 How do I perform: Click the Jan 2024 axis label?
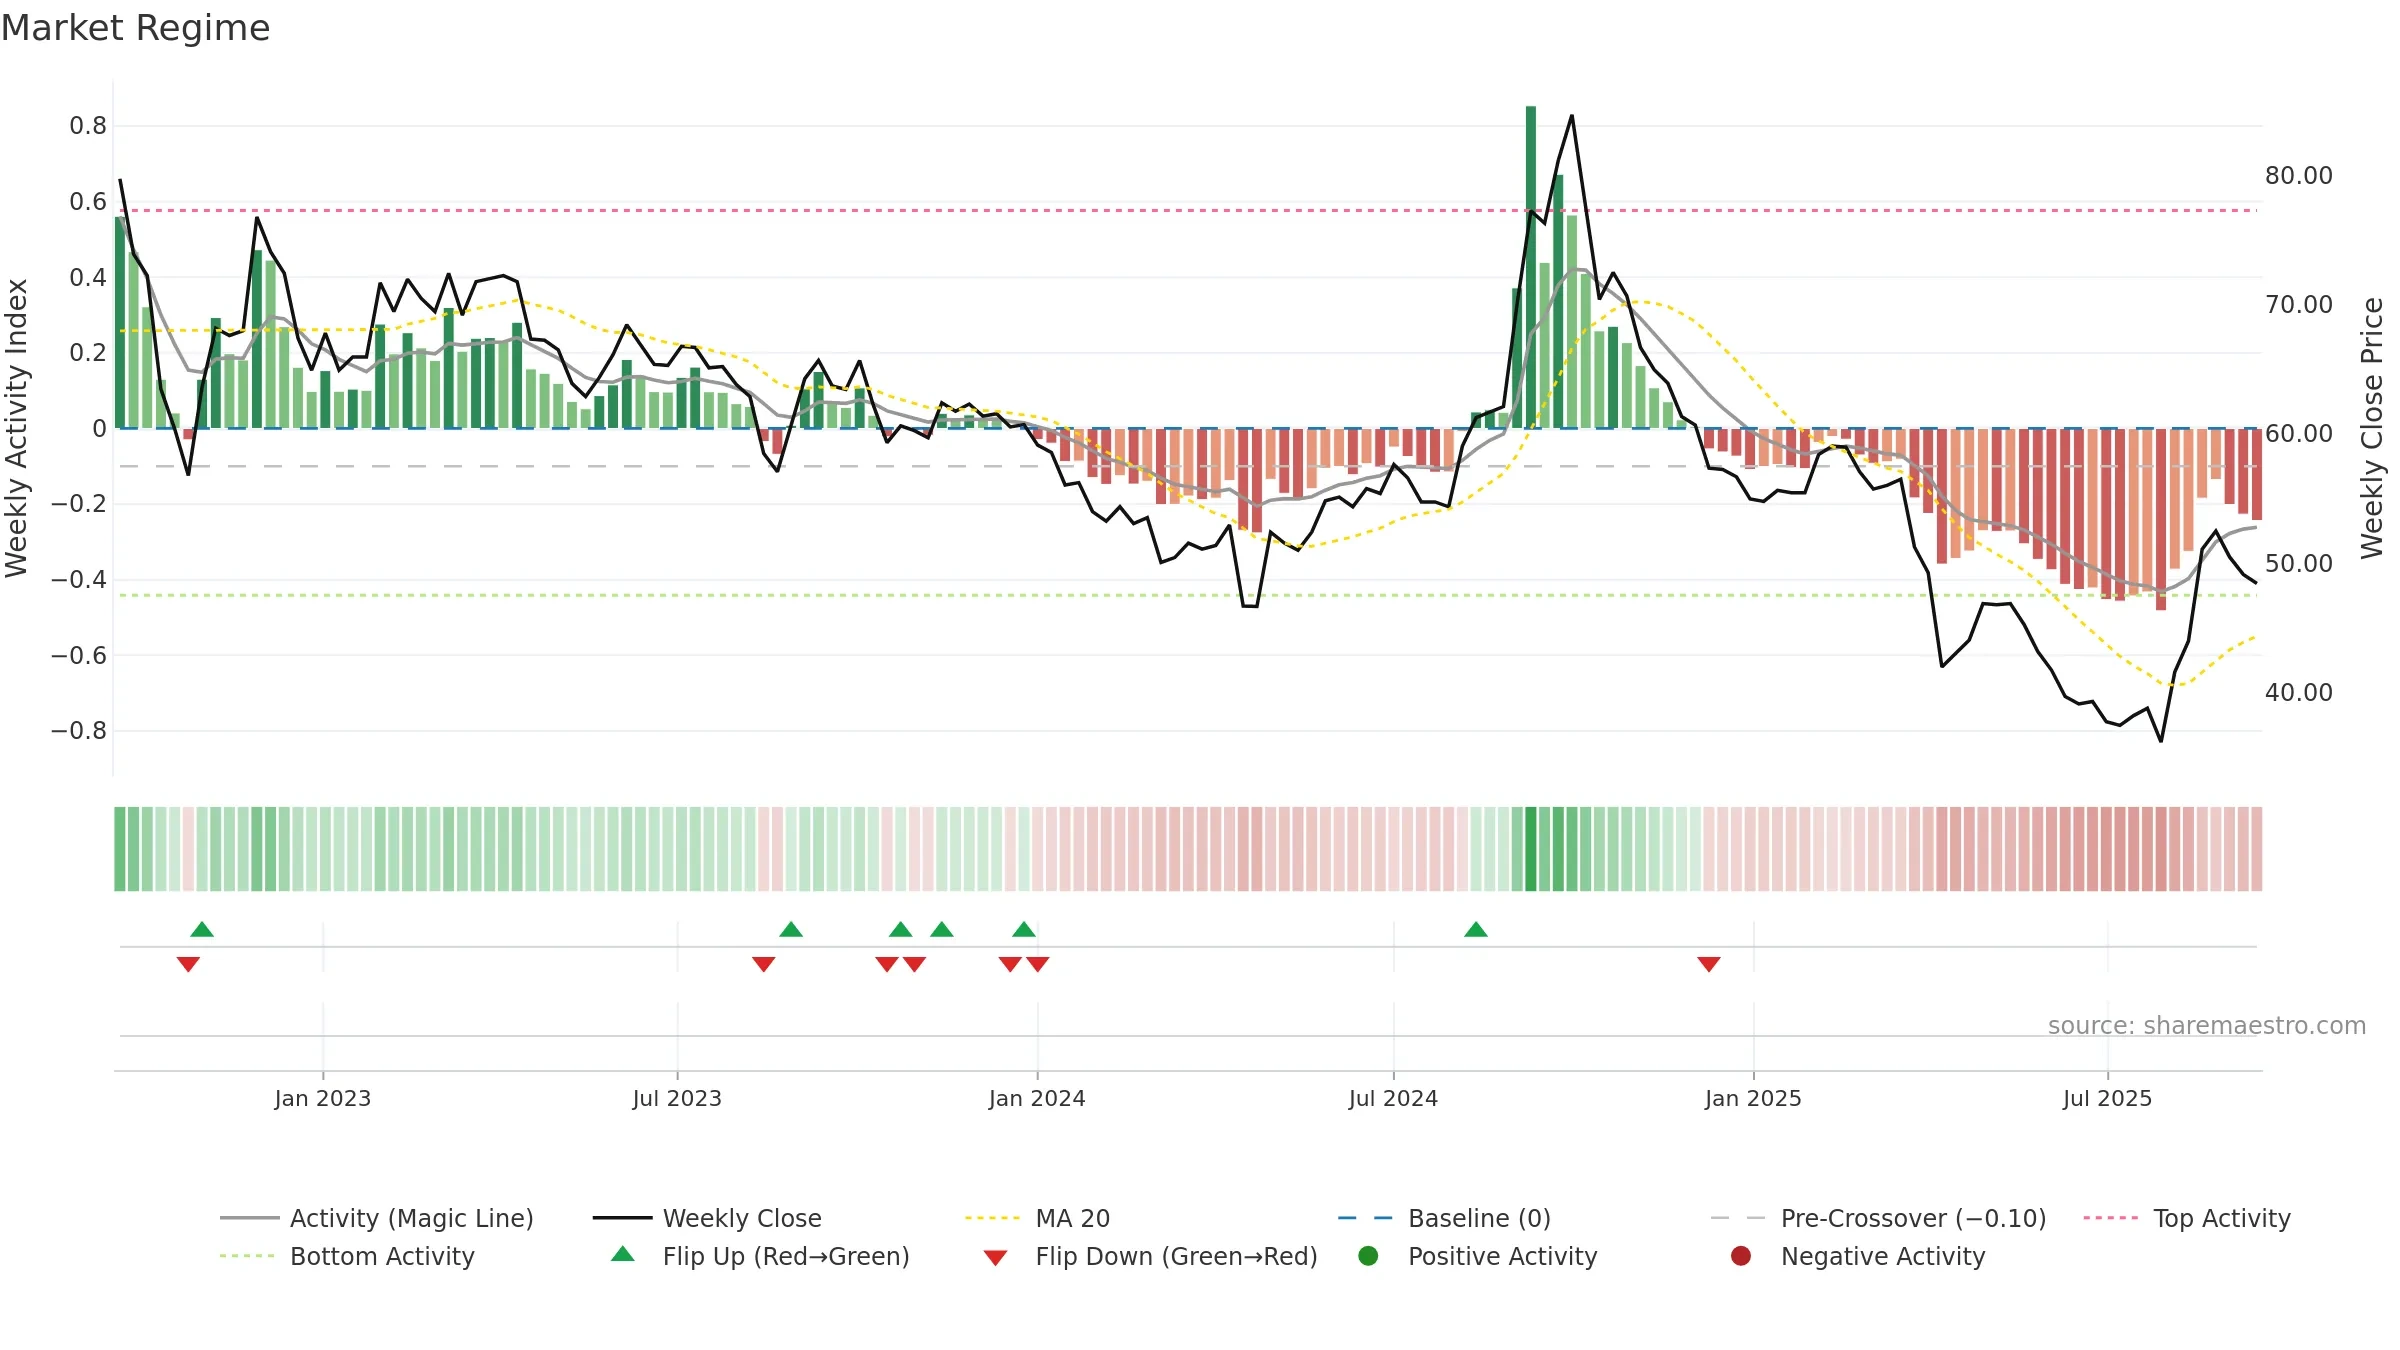pyautogui.click(x=1037, y=1098)
